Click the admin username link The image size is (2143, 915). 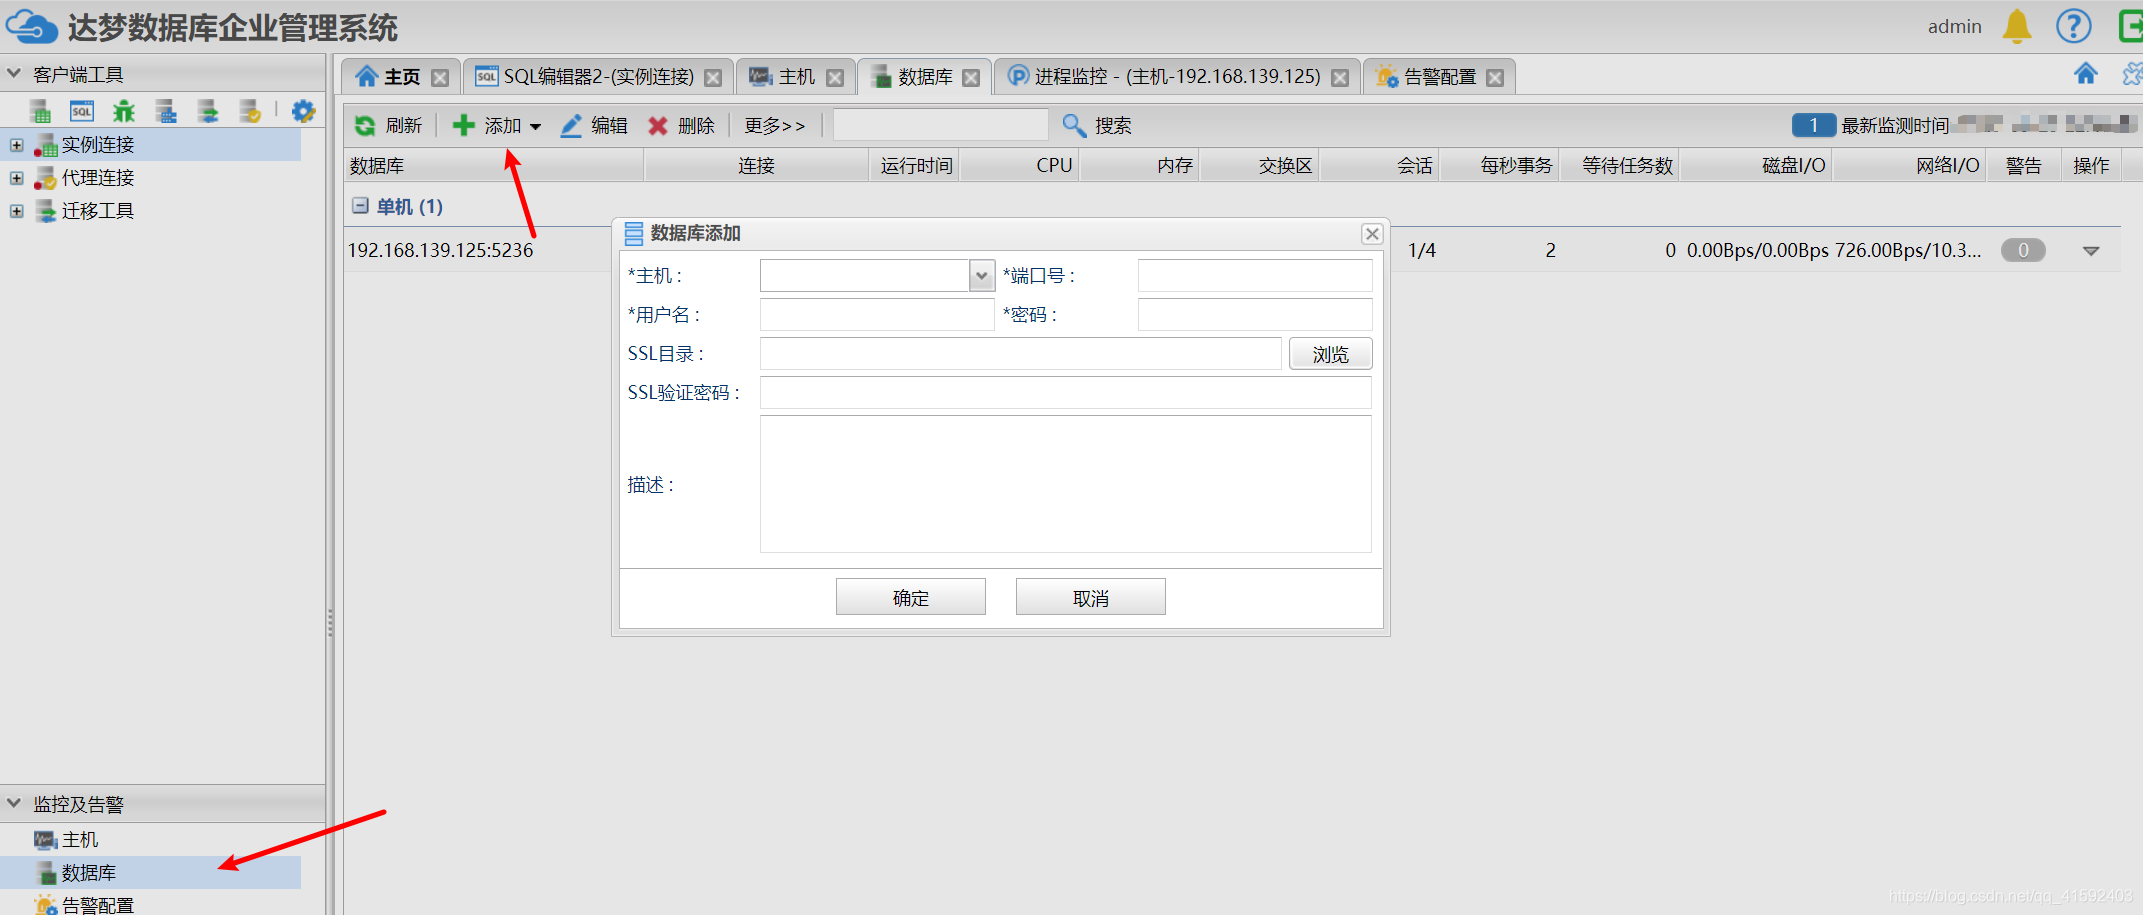[1955, 27]
